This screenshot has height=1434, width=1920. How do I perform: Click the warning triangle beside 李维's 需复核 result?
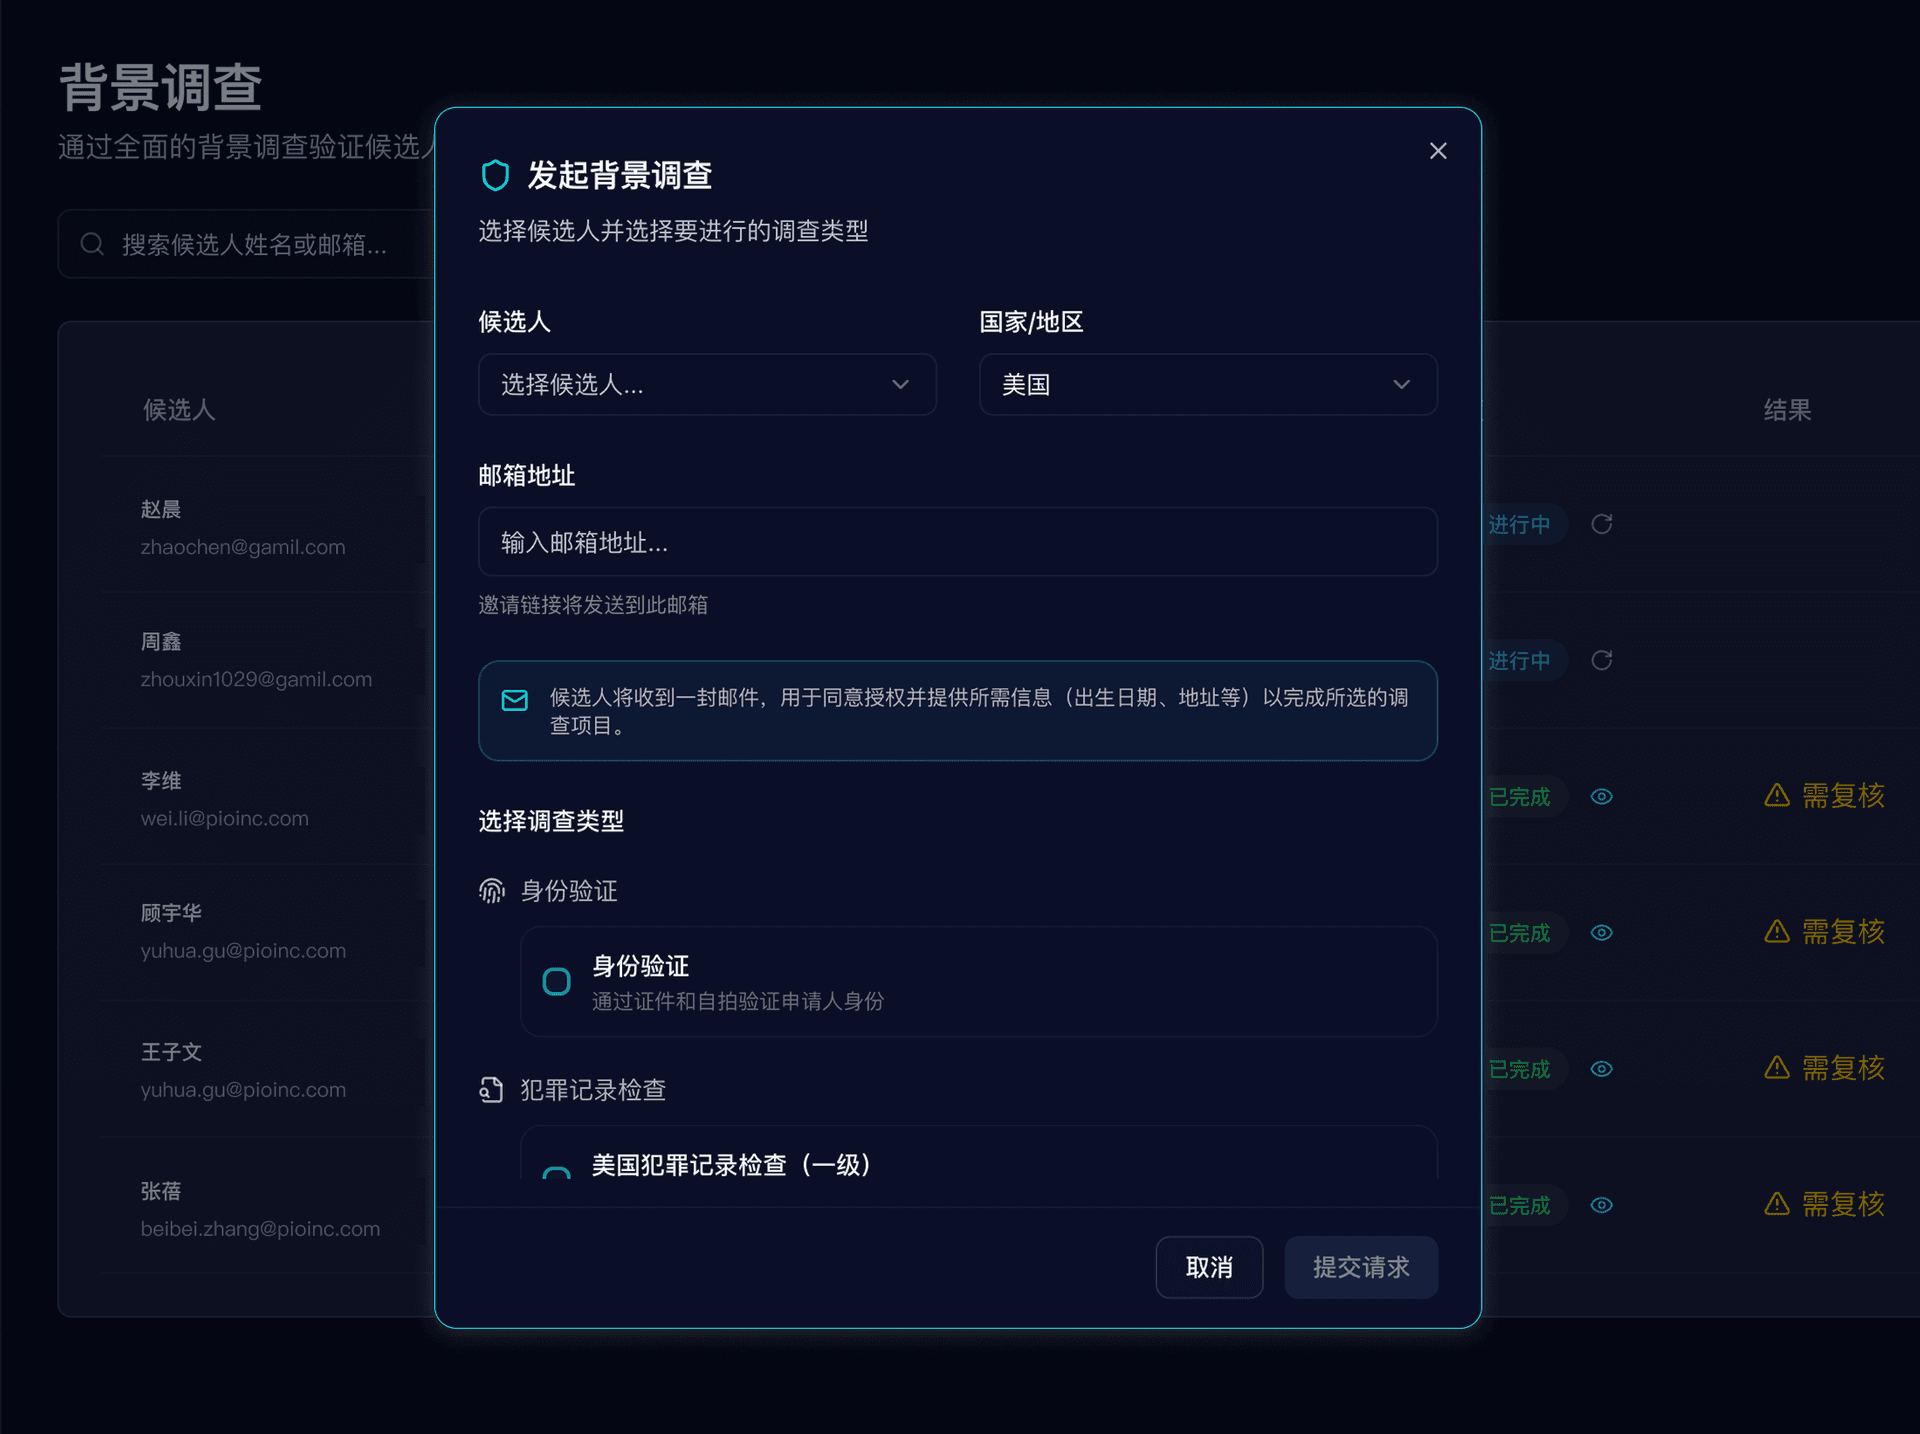[x=1776, y=796]
